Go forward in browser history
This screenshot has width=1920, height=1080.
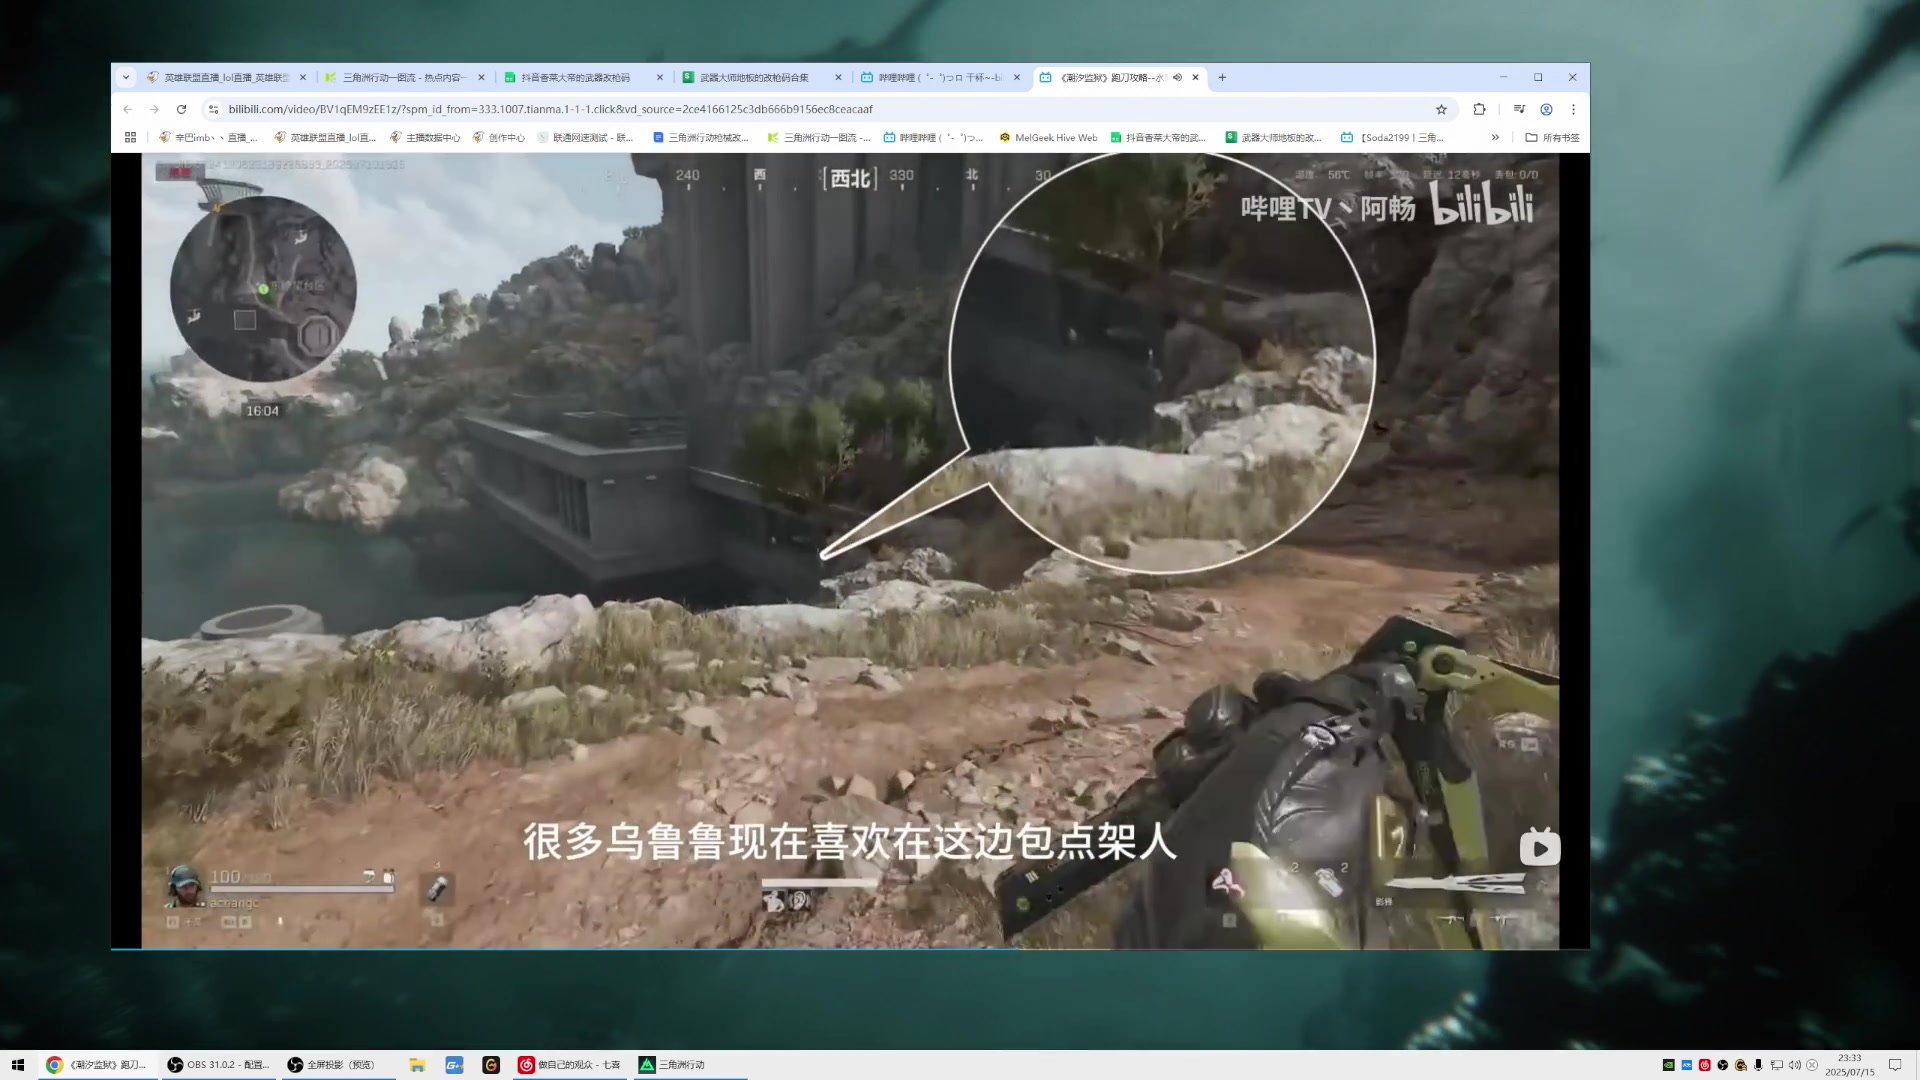coord(154,109)
